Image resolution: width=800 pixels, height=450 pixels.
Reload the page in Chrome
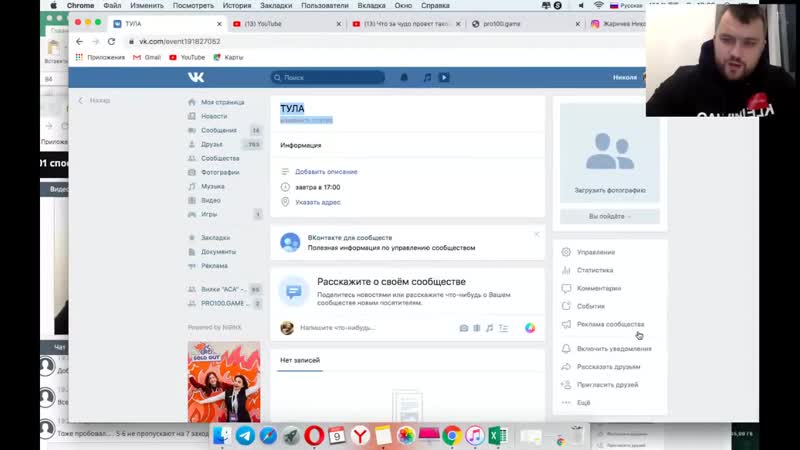111,41
